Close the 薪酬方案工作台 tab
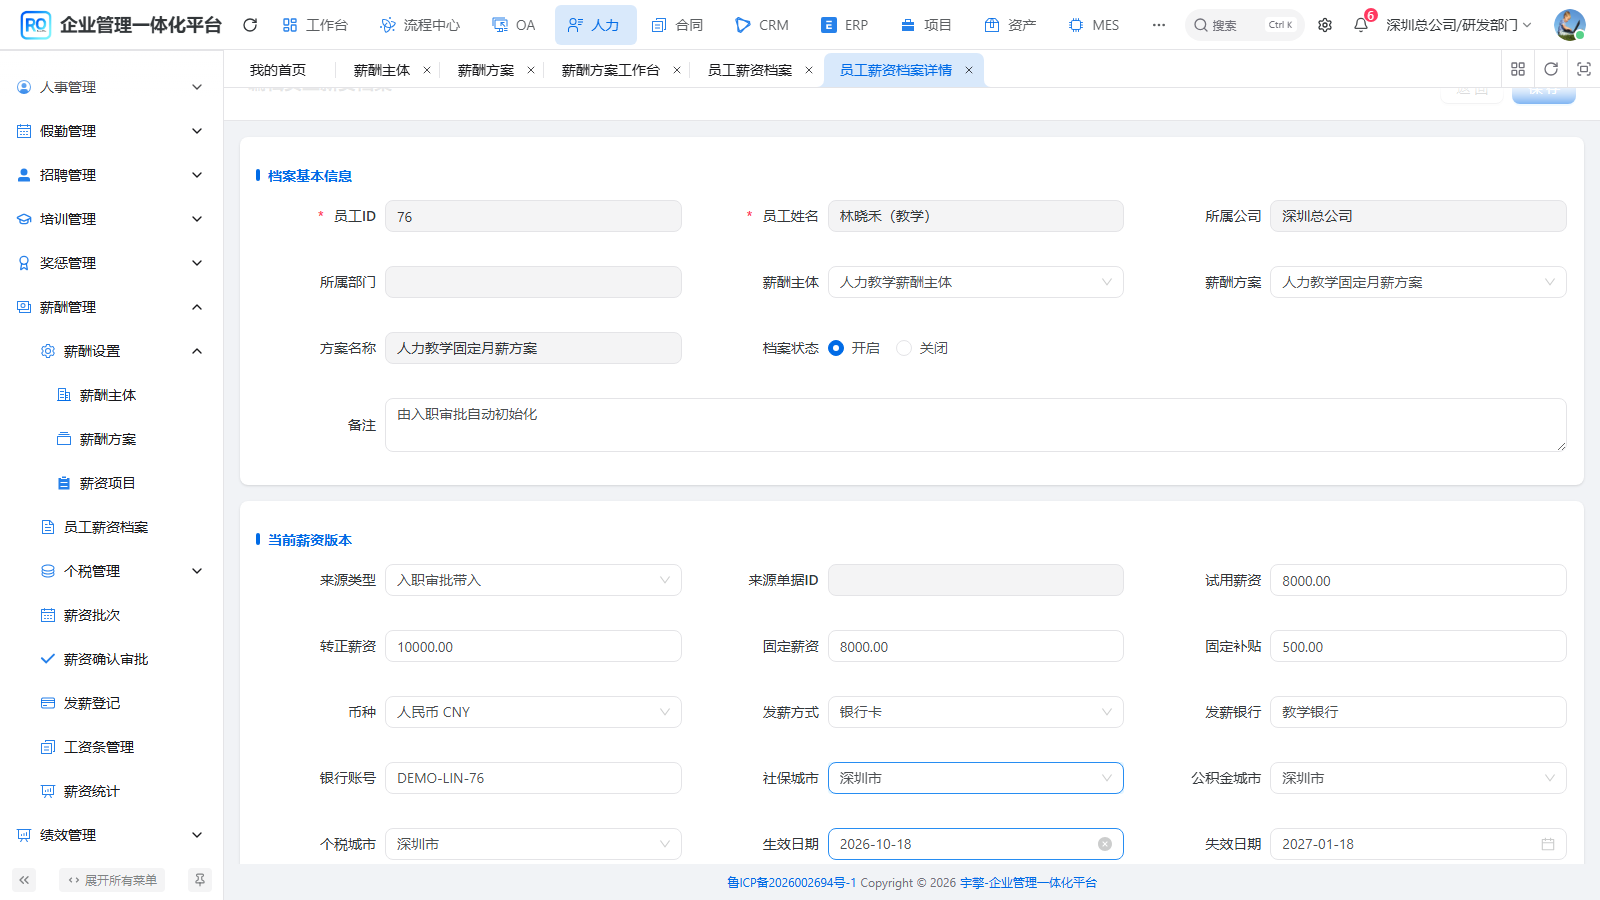The width and height of the screenshot is (1600, 900). 677,70
